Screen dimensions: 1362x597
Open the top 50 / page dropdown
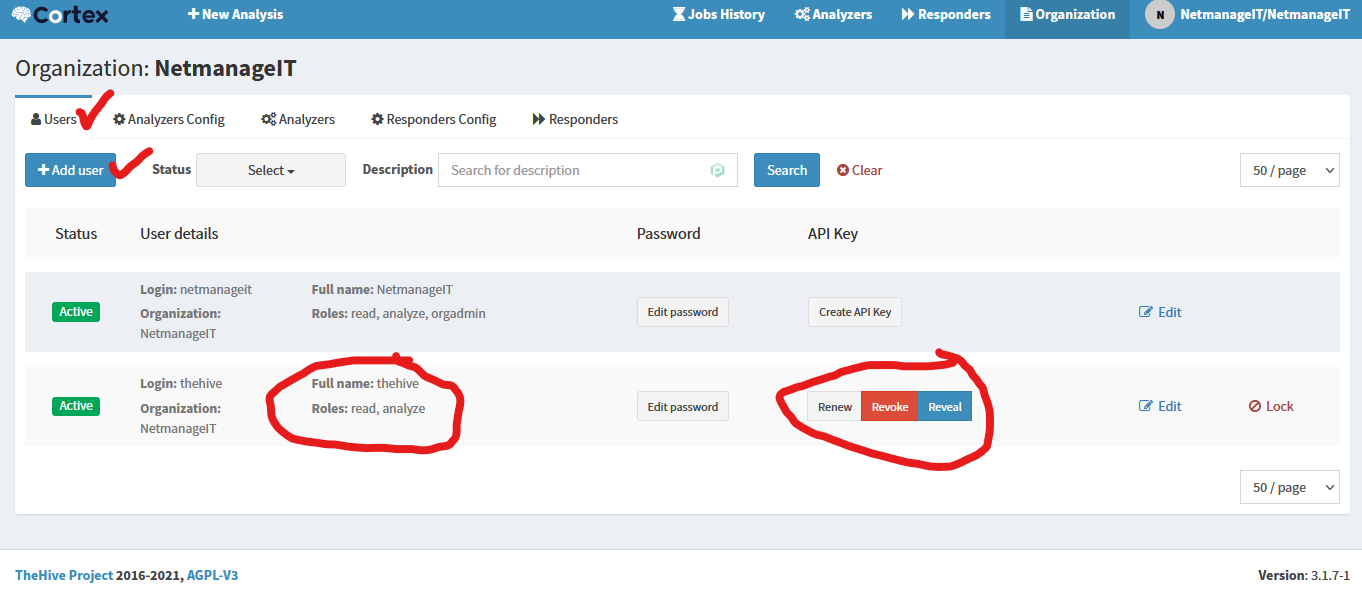1289,170
